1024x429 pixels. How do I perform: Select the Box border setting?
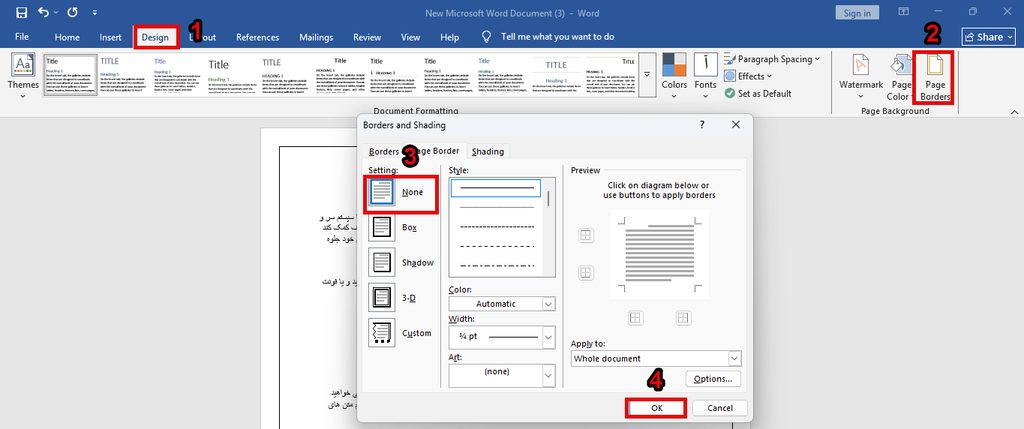pos(394,227)
